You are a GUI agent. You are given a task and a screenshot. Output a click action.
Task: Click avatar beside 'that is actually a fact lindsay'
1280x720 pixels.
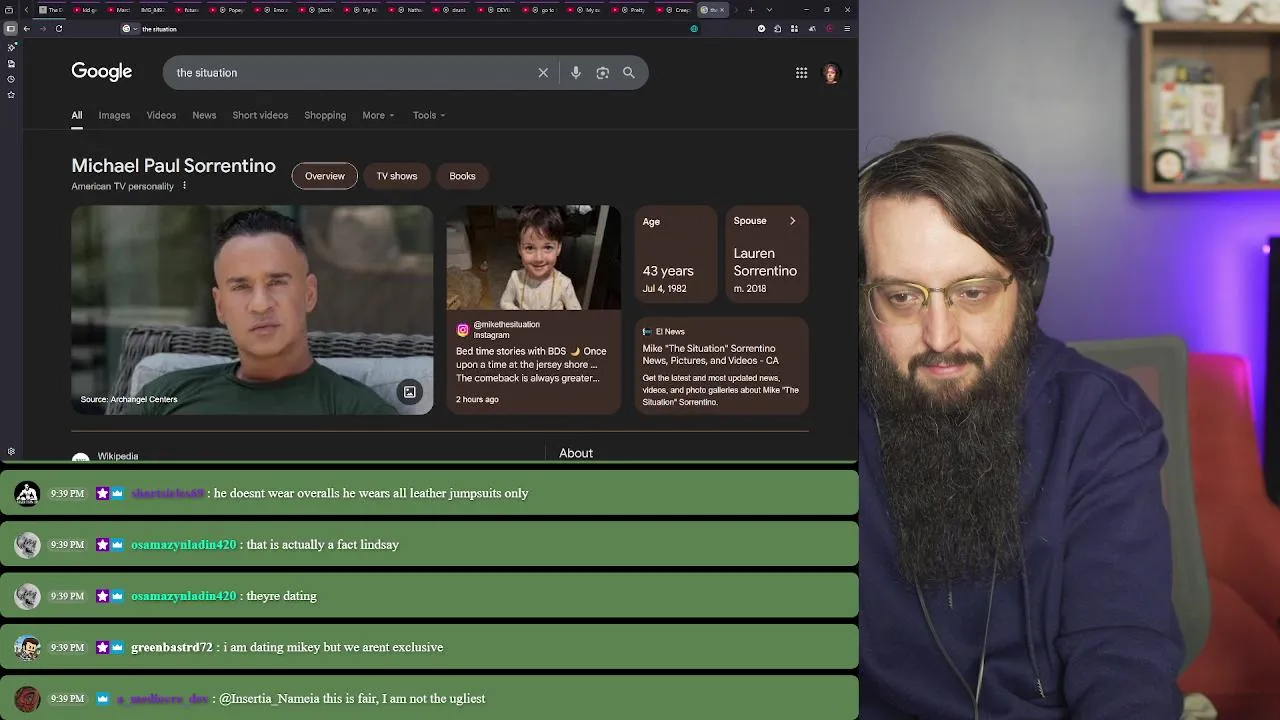[x=27, y=545]
